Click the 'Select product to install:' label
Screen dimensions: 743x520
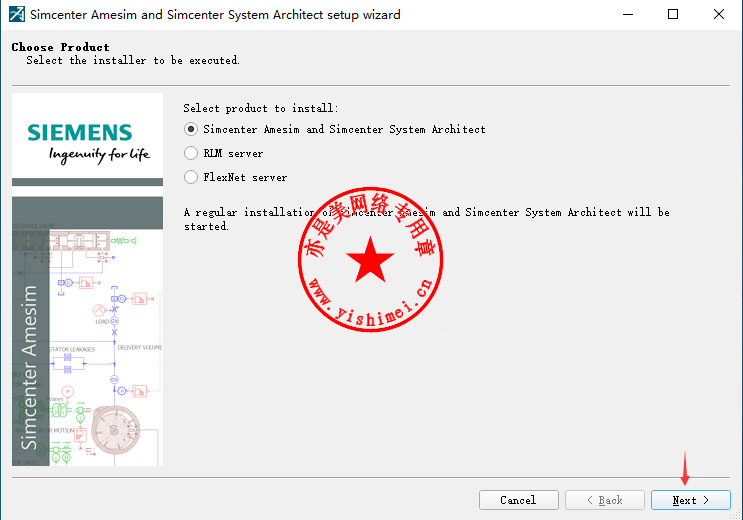tap(261, 108)
